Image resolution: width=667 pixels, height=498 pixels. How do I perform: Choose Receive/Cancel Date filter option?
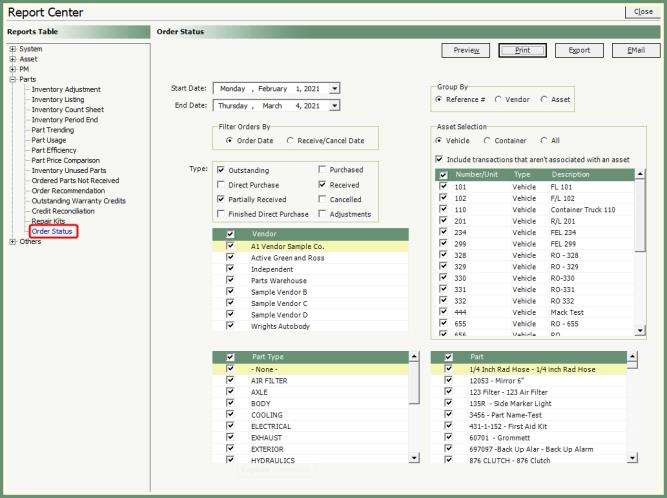(291, 140)
